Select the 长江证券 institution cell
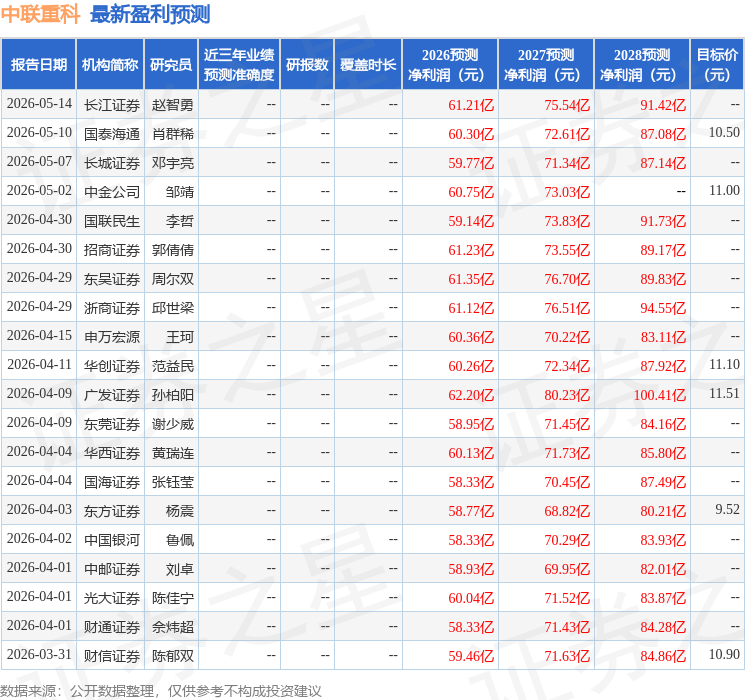Image resolution: width=745 pixels, height=700 pixels. pos(112,105)
